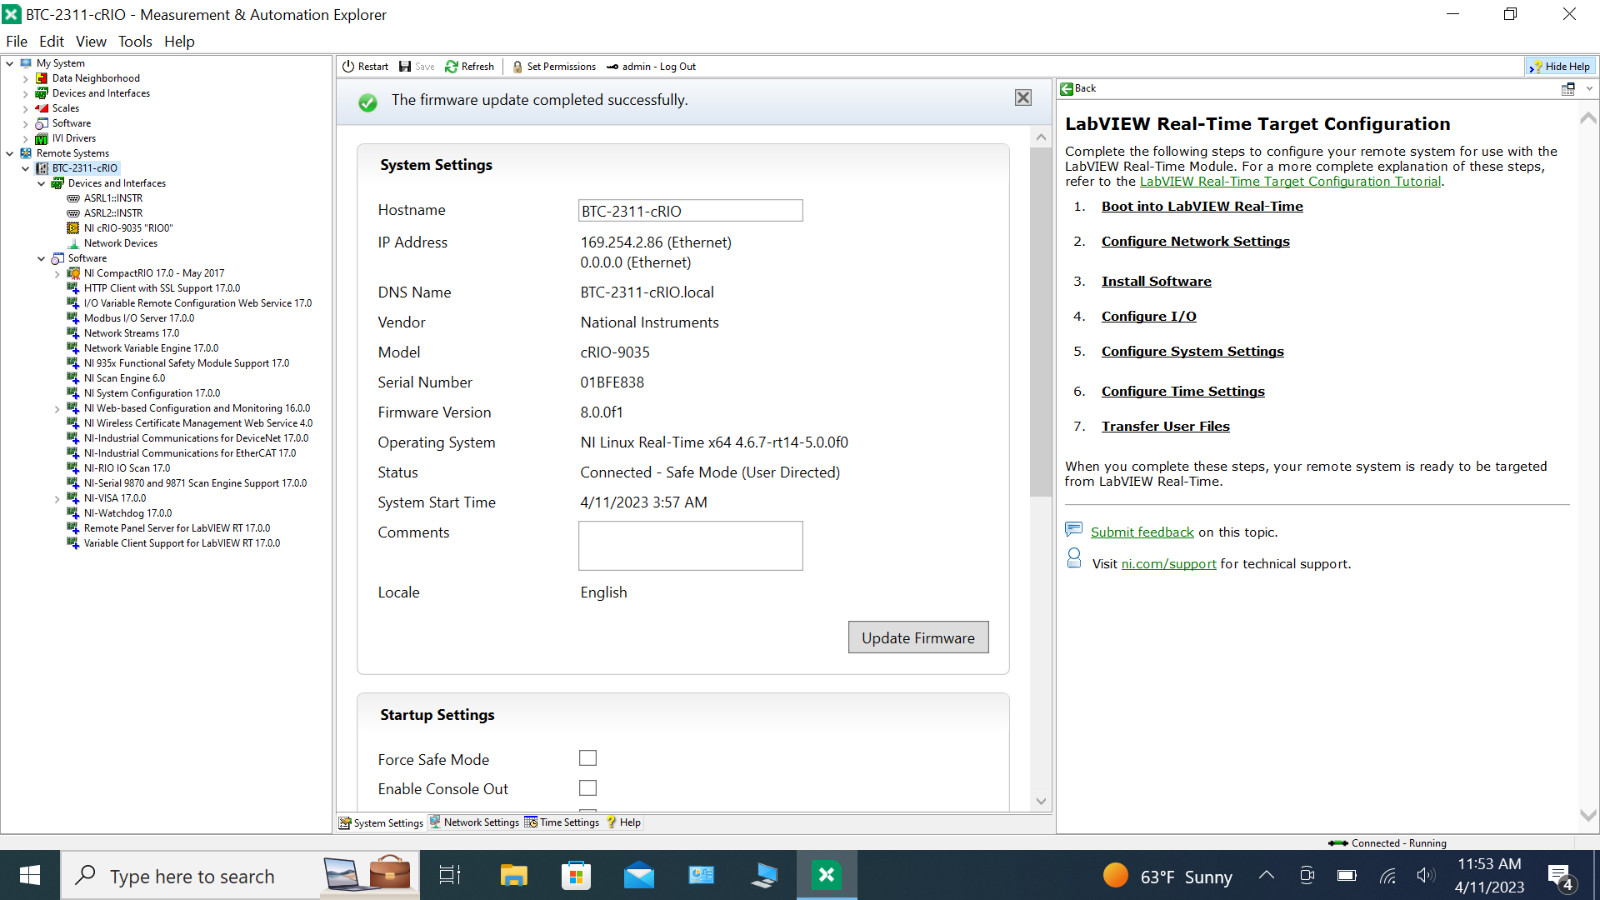Click the Update Firmware button
Image resolution: width=1600 pixels, height=900 pixels.
pyautogui.click(x=918, y=638)
